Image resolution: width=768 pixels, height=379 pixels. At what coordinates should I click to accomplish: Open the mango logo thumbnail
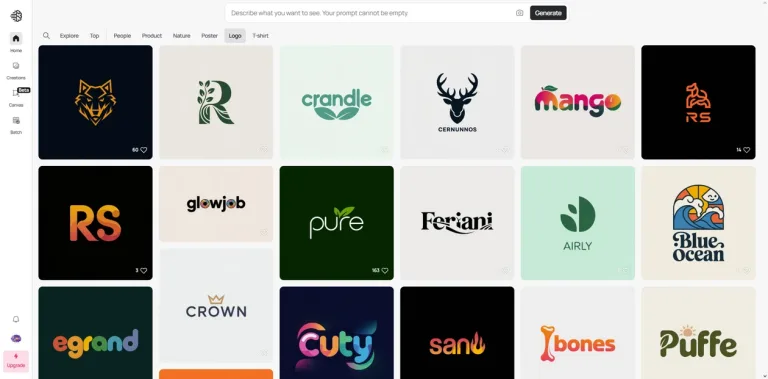click(x=577, y=102)
